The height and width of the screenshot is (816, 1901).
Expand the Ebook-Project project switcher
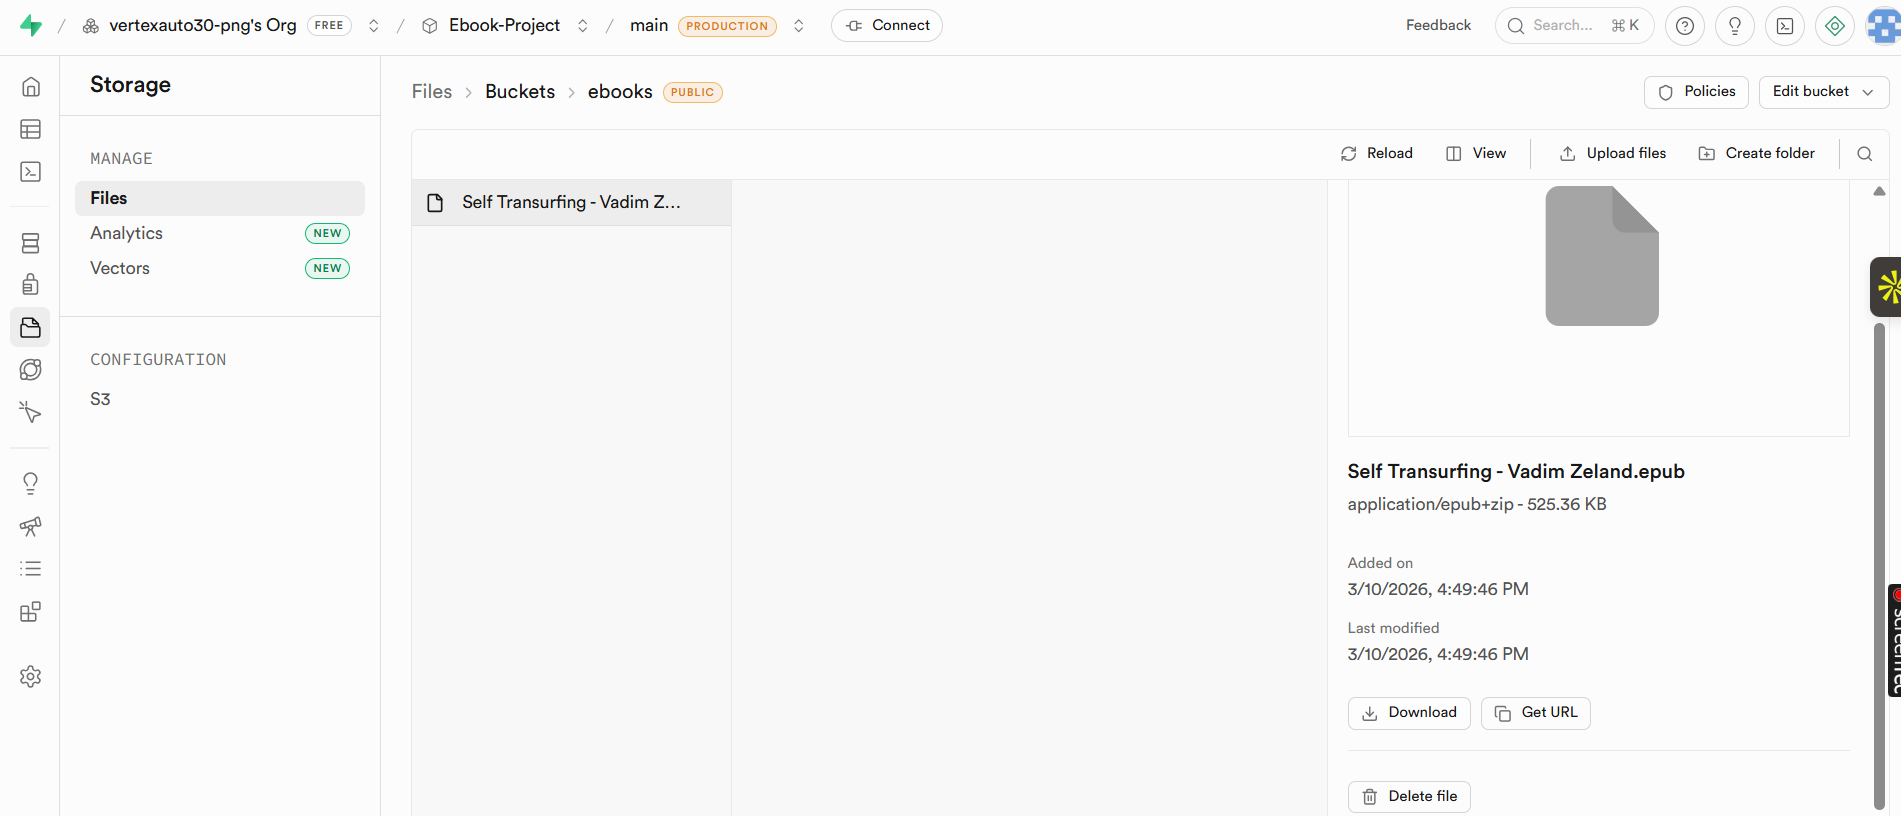[x=583, y=26]
